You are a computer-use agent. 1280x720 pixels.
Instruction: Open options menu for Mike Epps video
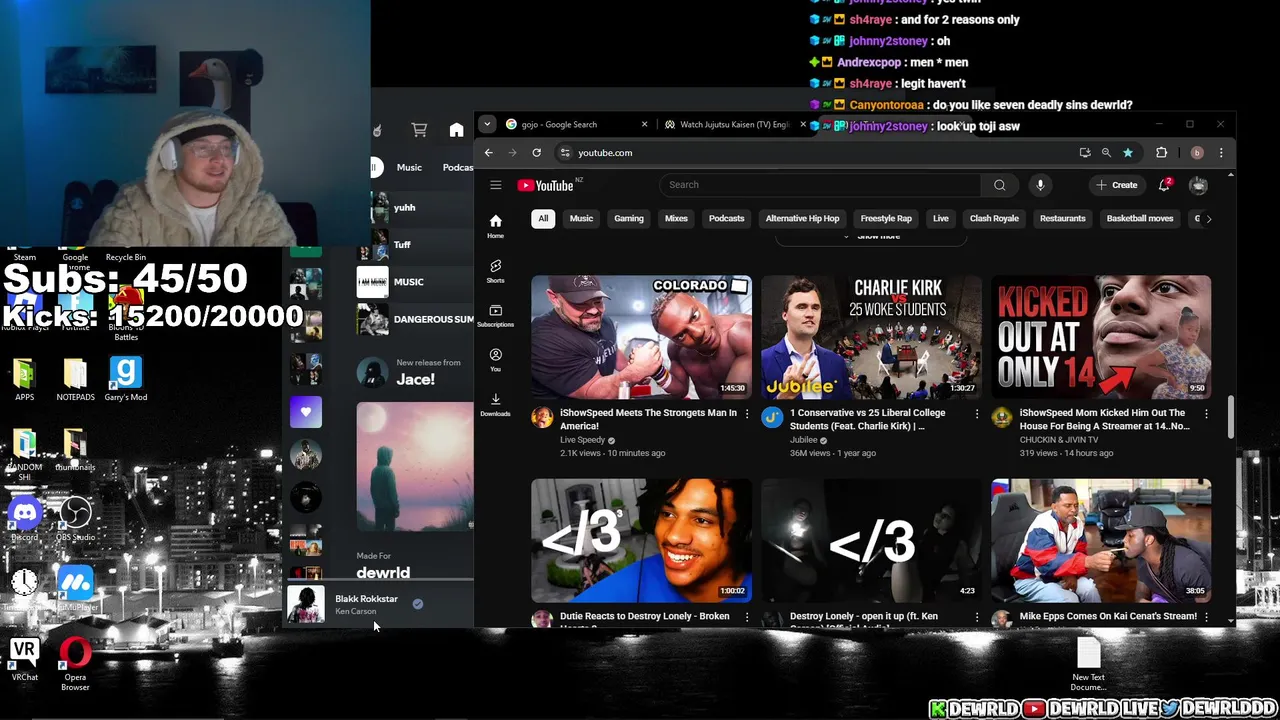tap(1206, 617)
